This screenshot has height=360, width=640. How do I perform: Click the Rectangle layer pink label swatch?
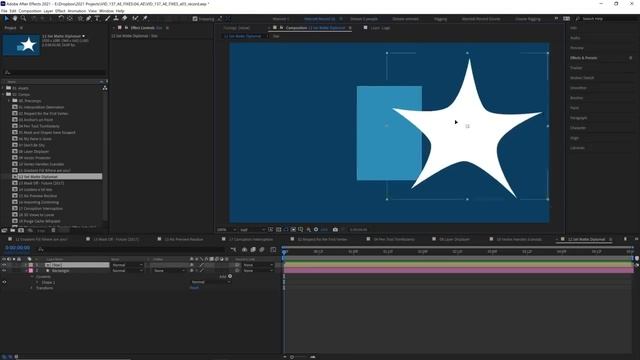tap(31, 271)
